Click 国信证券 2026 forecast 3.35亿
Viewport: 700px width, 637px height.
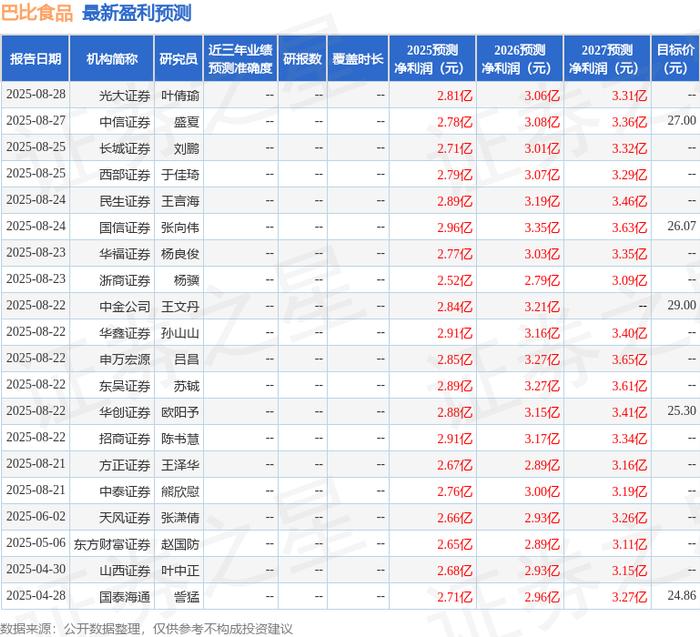(x=542, y=228)
